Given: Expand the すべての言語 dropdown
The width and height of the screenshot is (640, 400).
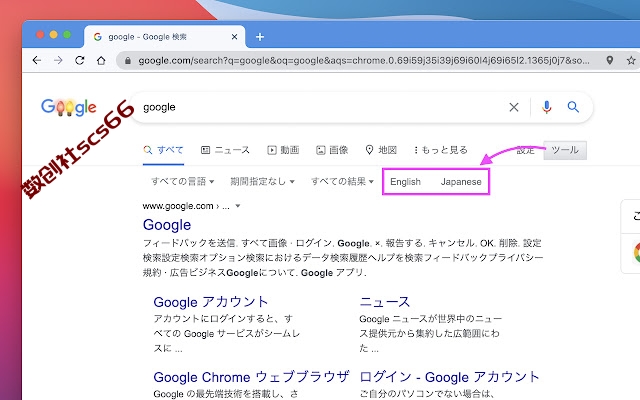Looking at the screenshot, I should [x=182, y=182].
